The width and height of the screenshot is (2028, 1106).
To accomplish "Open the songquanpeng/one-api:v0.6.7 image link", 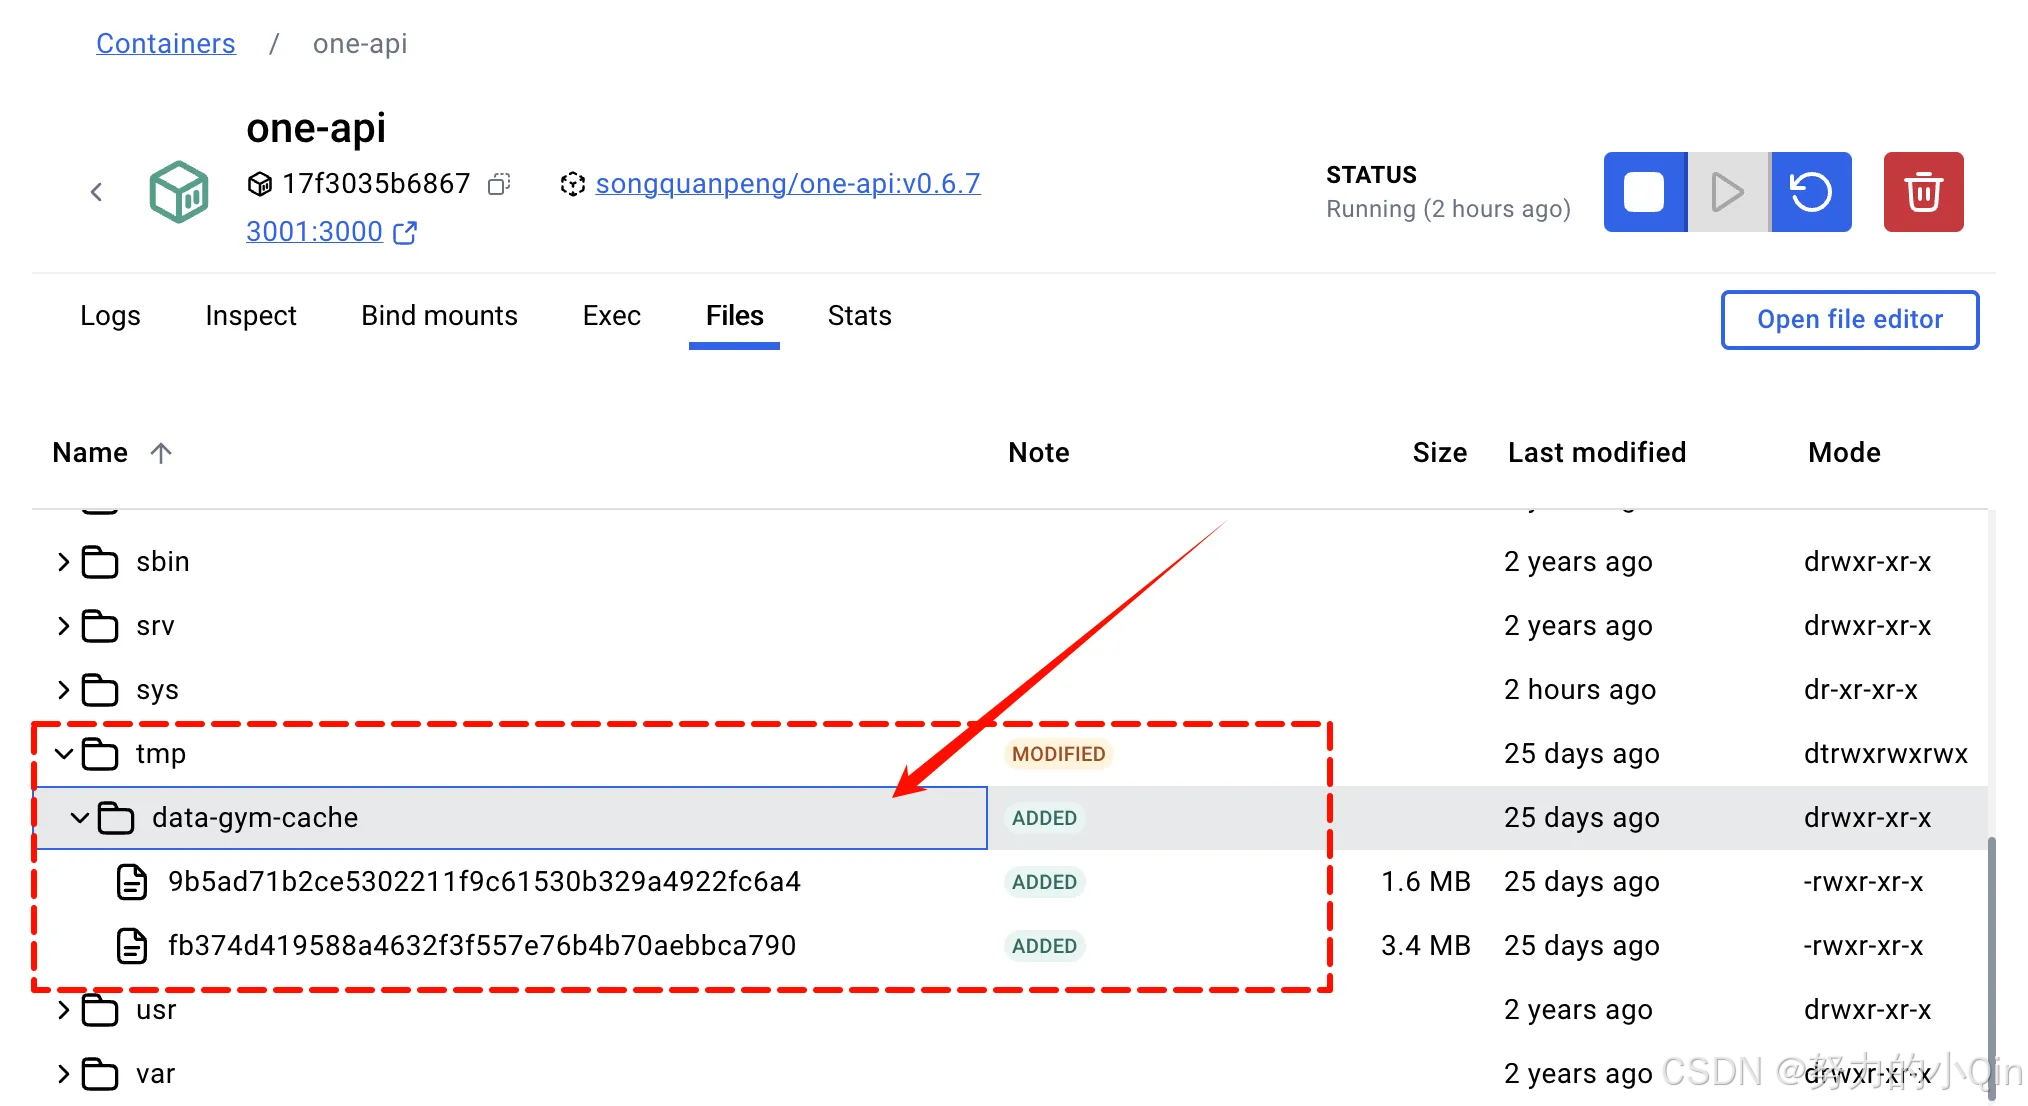I will 787,184.
